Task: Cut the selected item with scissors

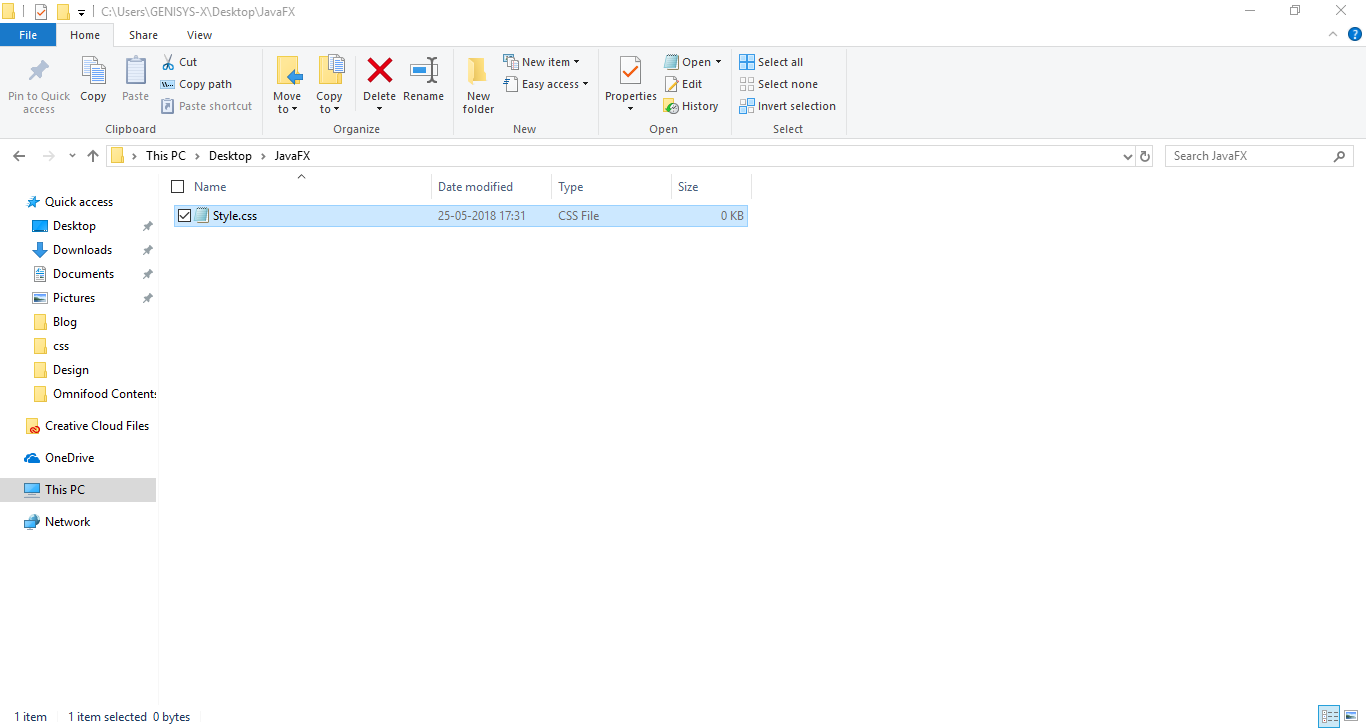Action: (180, 62)
